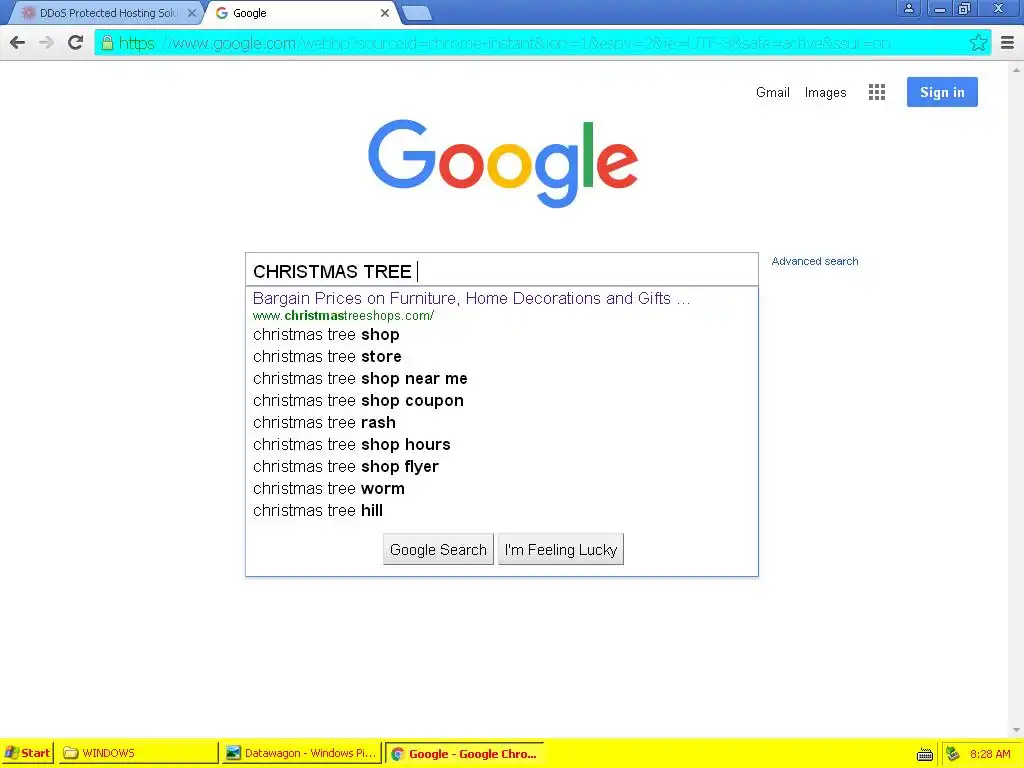The image size is (1024, 768).
Task: Click the CHRISTMAS TREE search box
Action: point(502,270)
